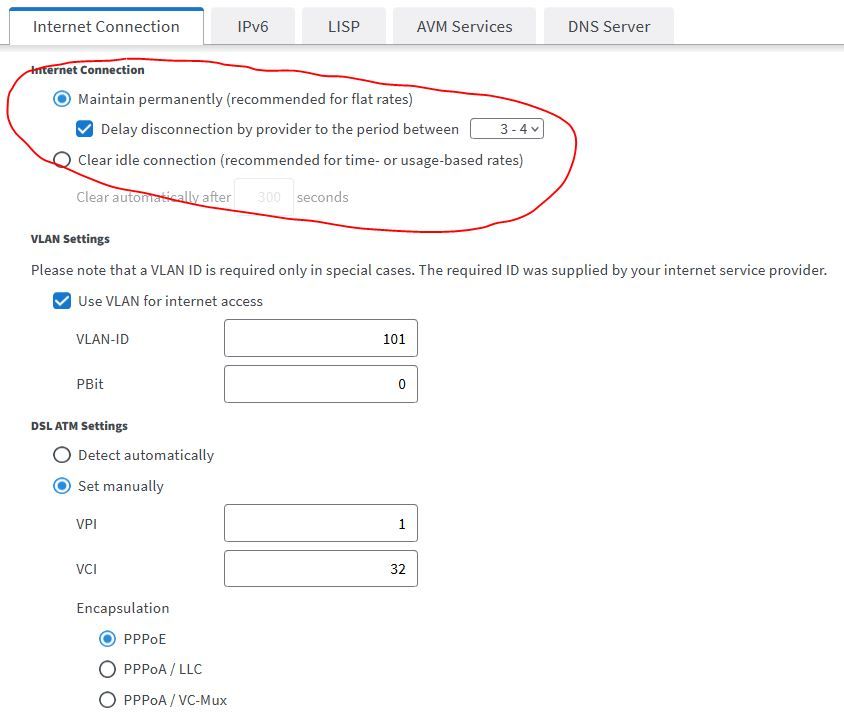The height and width of the screenshot is (726, 844).
Task: Select Maintain permanently radio option
Action: [62, 99]
